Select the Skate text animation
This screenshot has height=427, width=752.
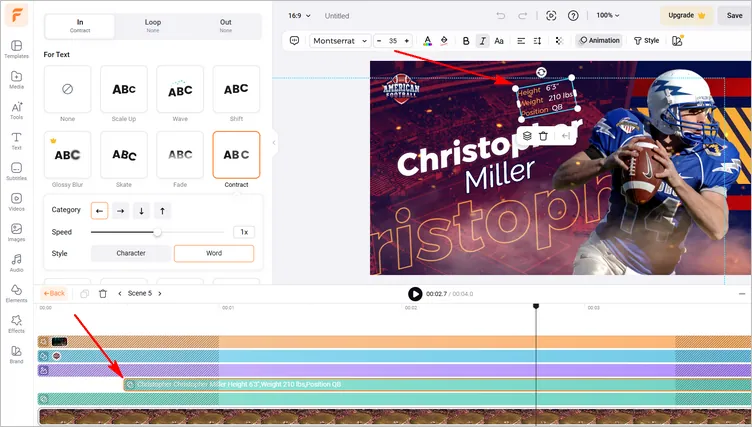[x=124, y=155]
